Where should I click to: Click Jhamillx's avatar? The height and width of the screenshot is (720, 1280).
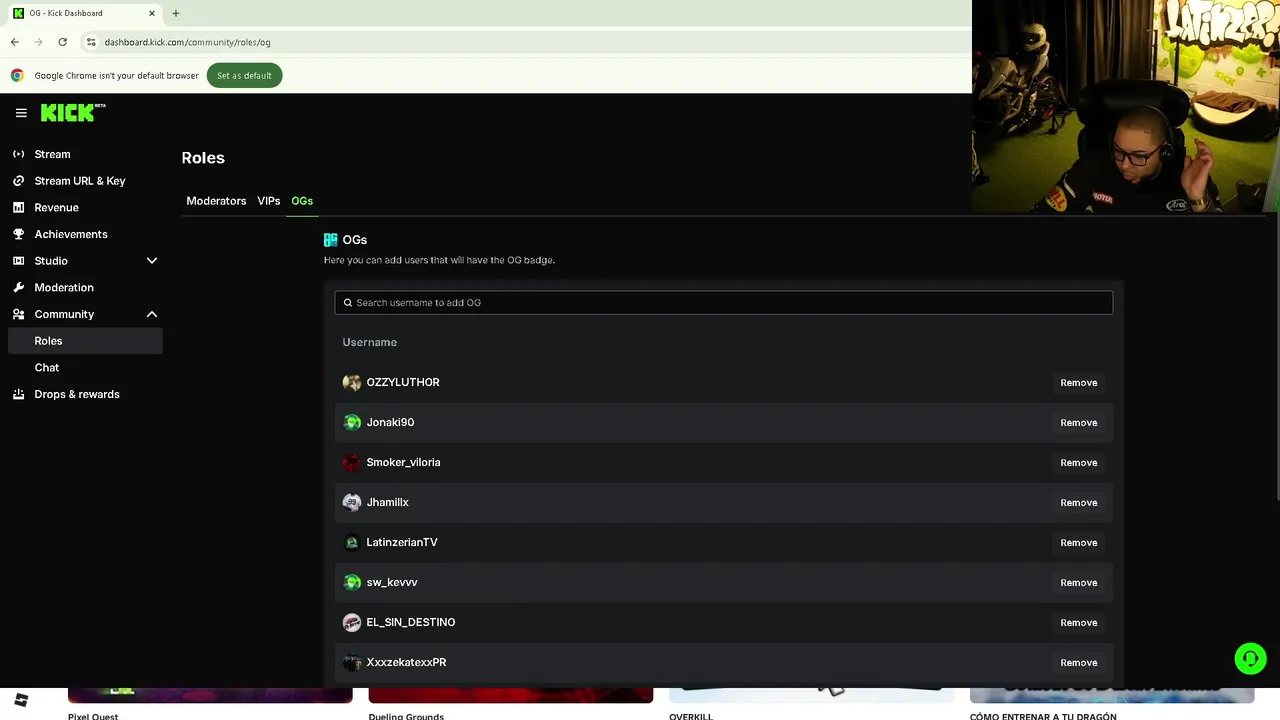click(x=352, y=502)
